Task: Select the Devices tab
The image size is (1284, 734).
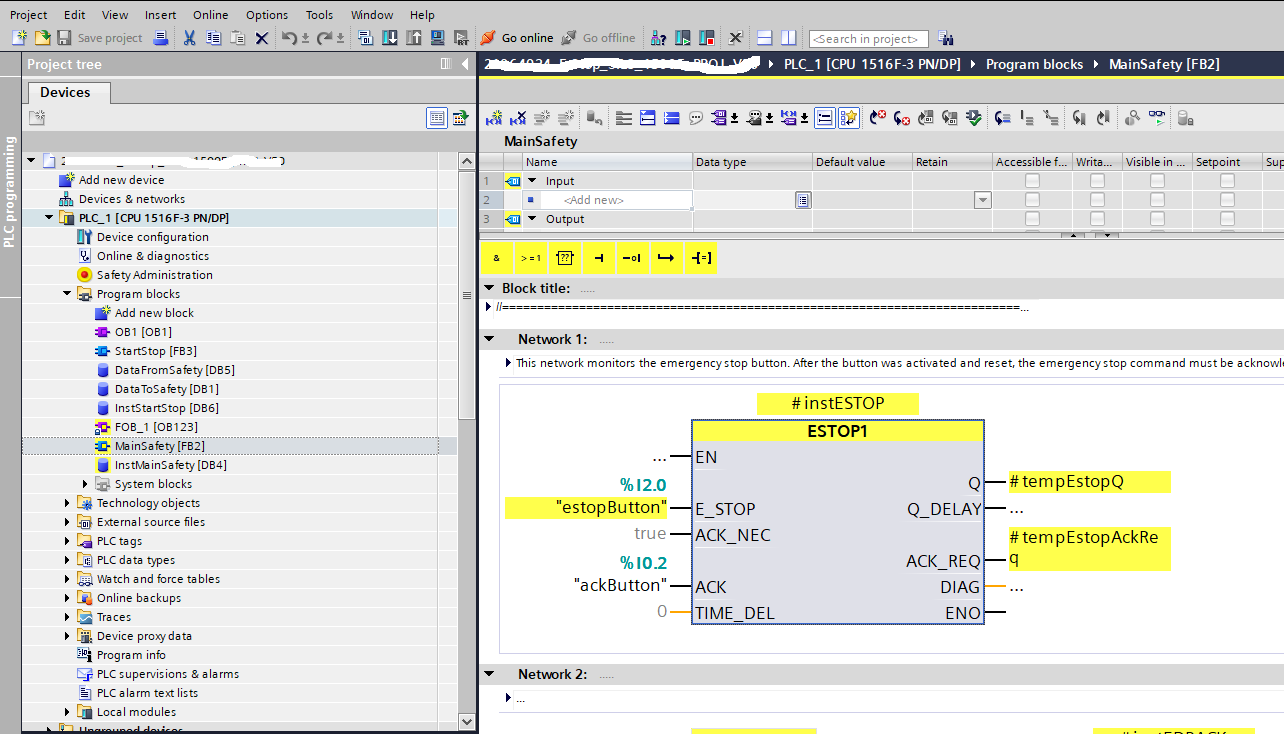Action: tap(65, 92)
